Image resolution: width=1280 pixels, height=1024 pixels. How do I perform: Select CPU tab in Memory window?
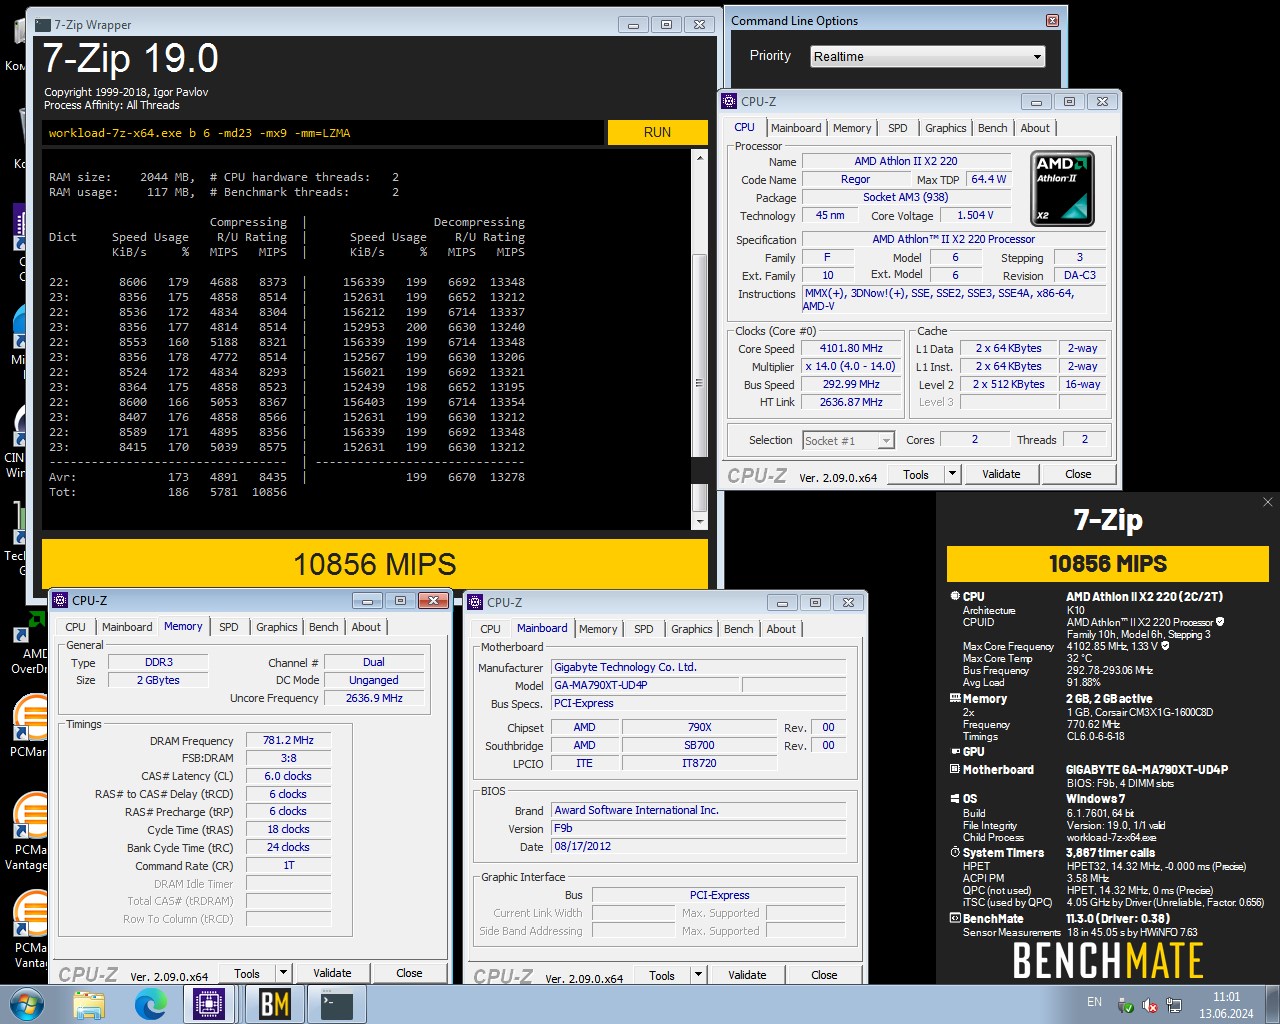[76, 627]
